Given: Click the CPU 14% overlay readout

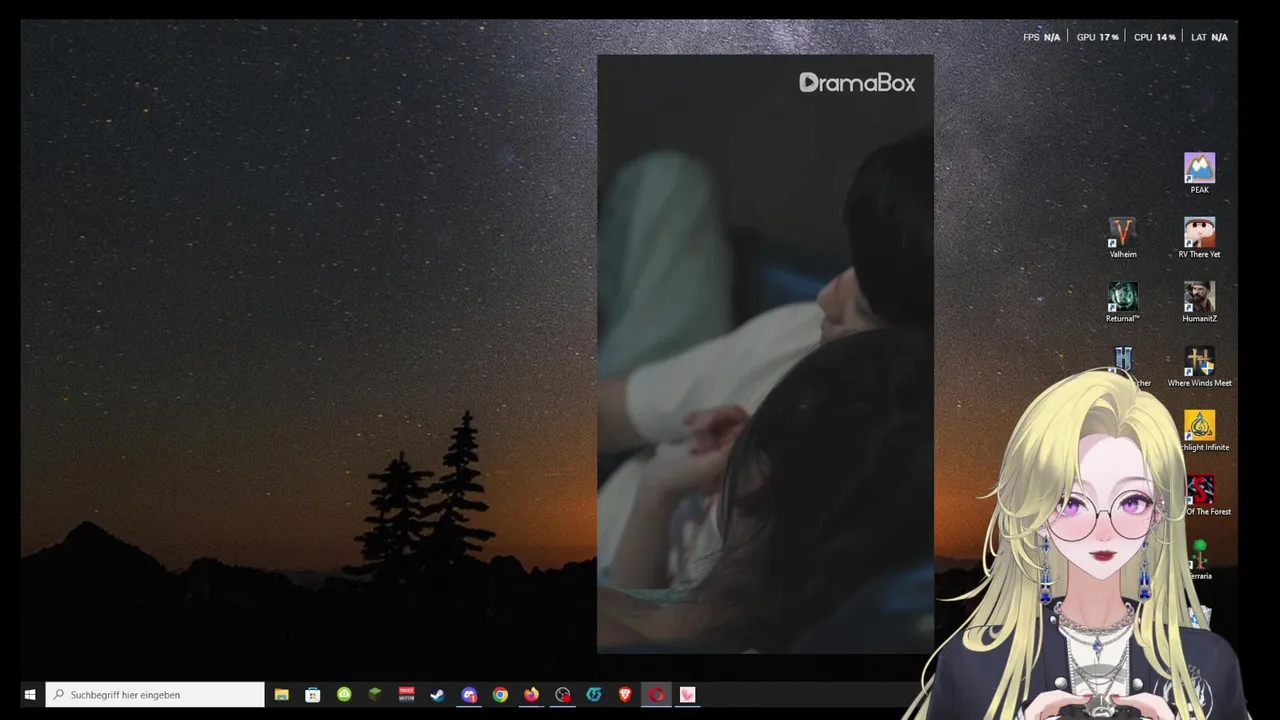Looking at the screenshot, I should coord(1154,37).
